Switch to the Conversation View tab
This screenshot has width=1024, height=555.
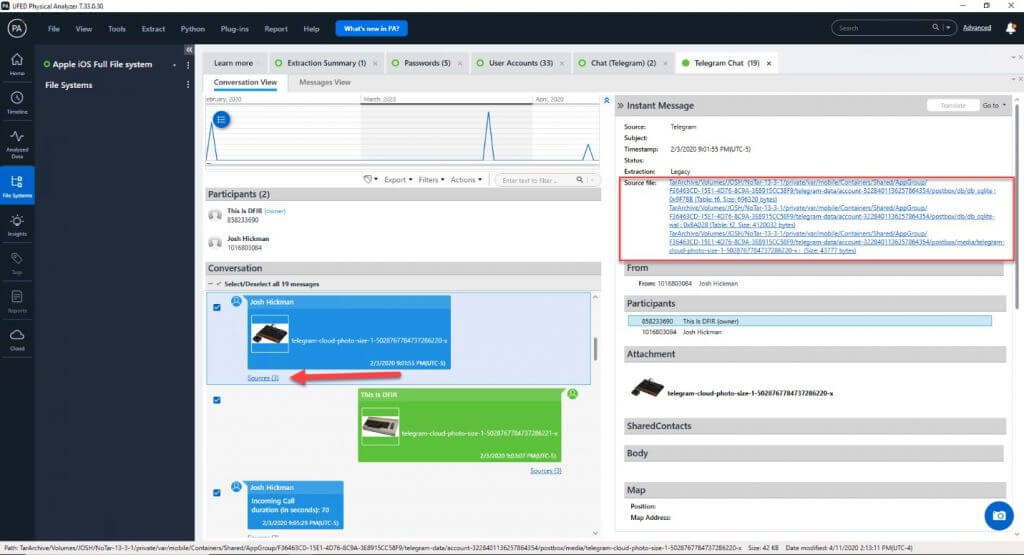246,82
